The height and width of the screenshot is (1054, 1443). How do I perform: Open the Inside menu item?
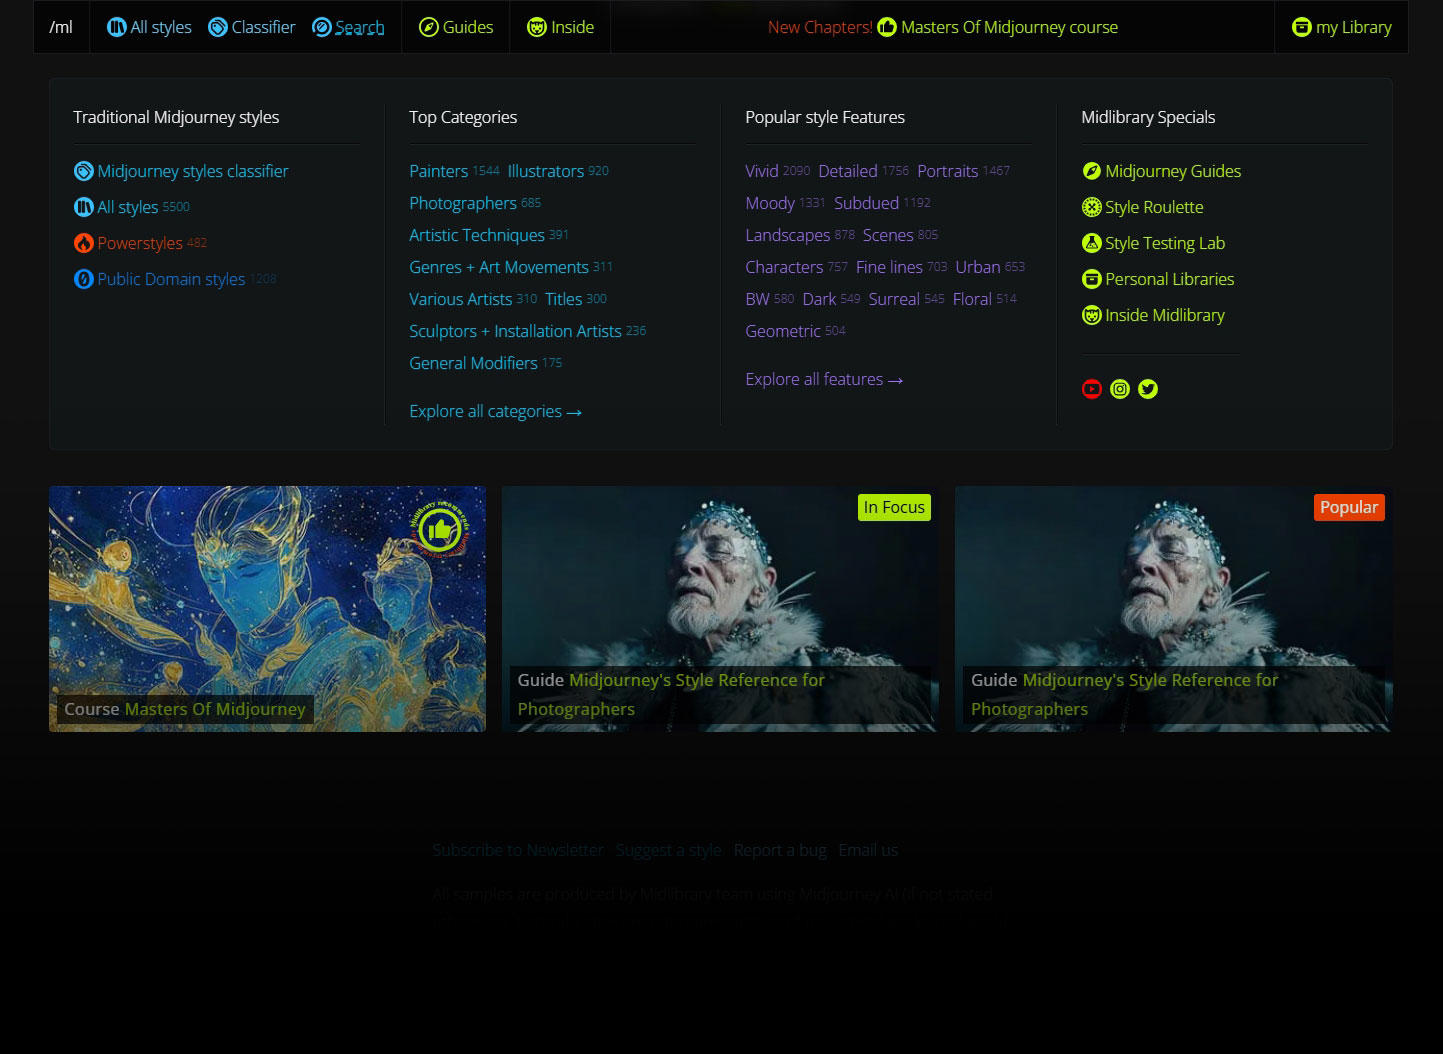[x=560, y=27]
